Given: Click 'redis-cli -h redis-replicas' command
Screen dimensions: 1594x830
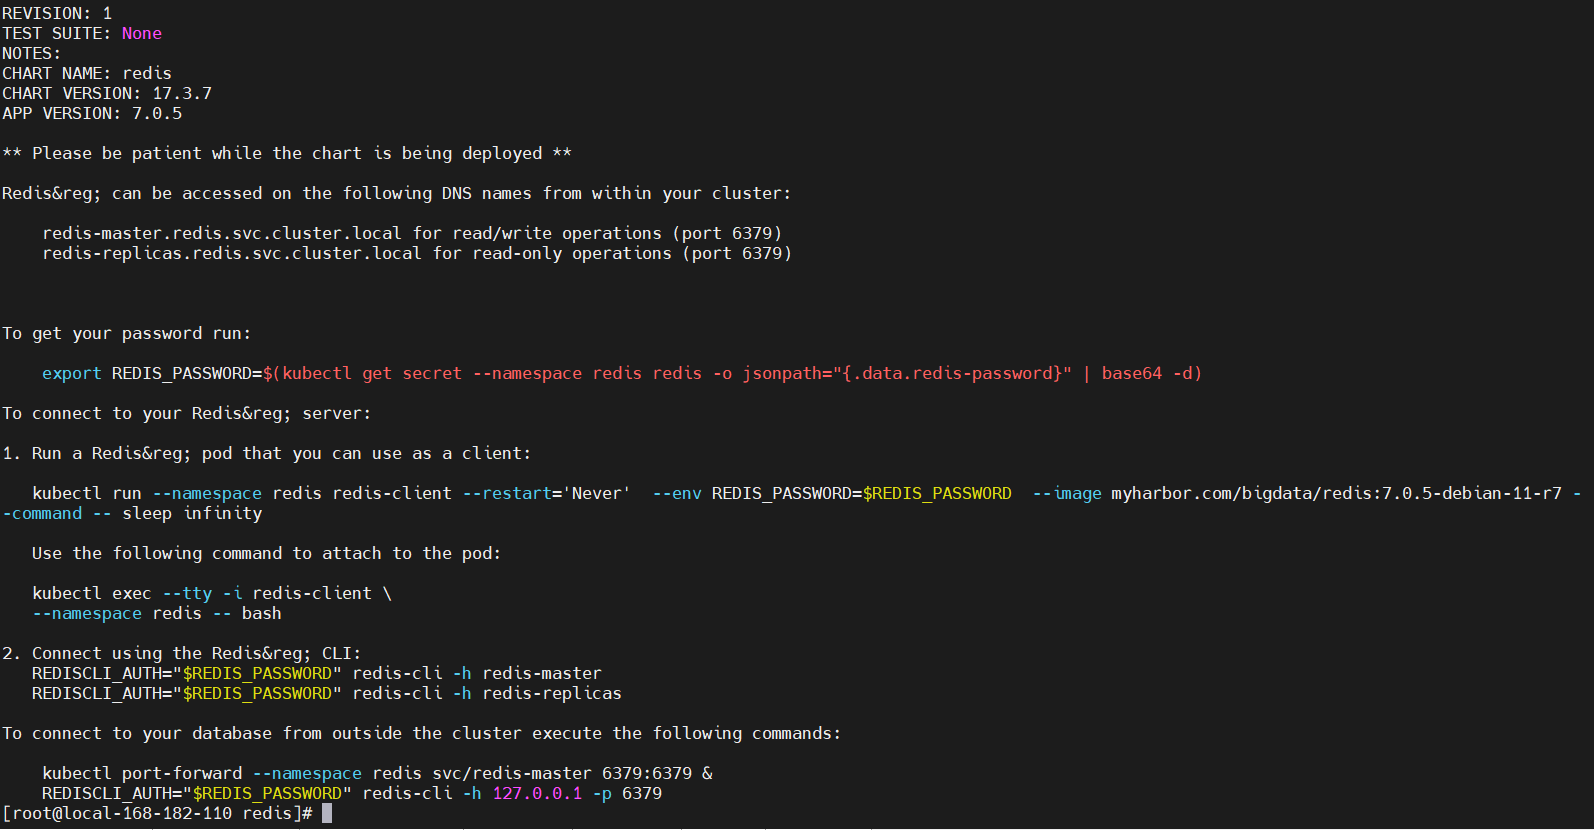Looking at the screenshot, I should (x=487, y=693).
